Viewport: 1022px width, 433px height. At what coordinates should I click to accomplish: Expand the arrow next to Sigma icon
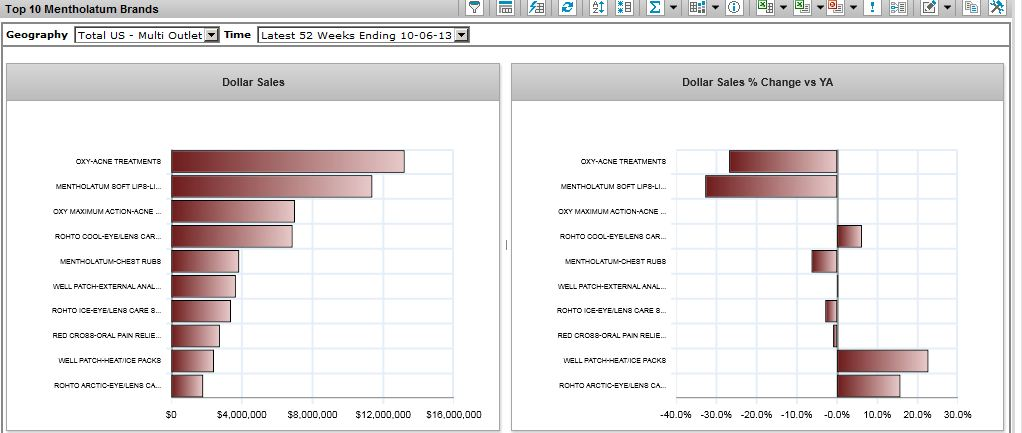click(674, 8)
